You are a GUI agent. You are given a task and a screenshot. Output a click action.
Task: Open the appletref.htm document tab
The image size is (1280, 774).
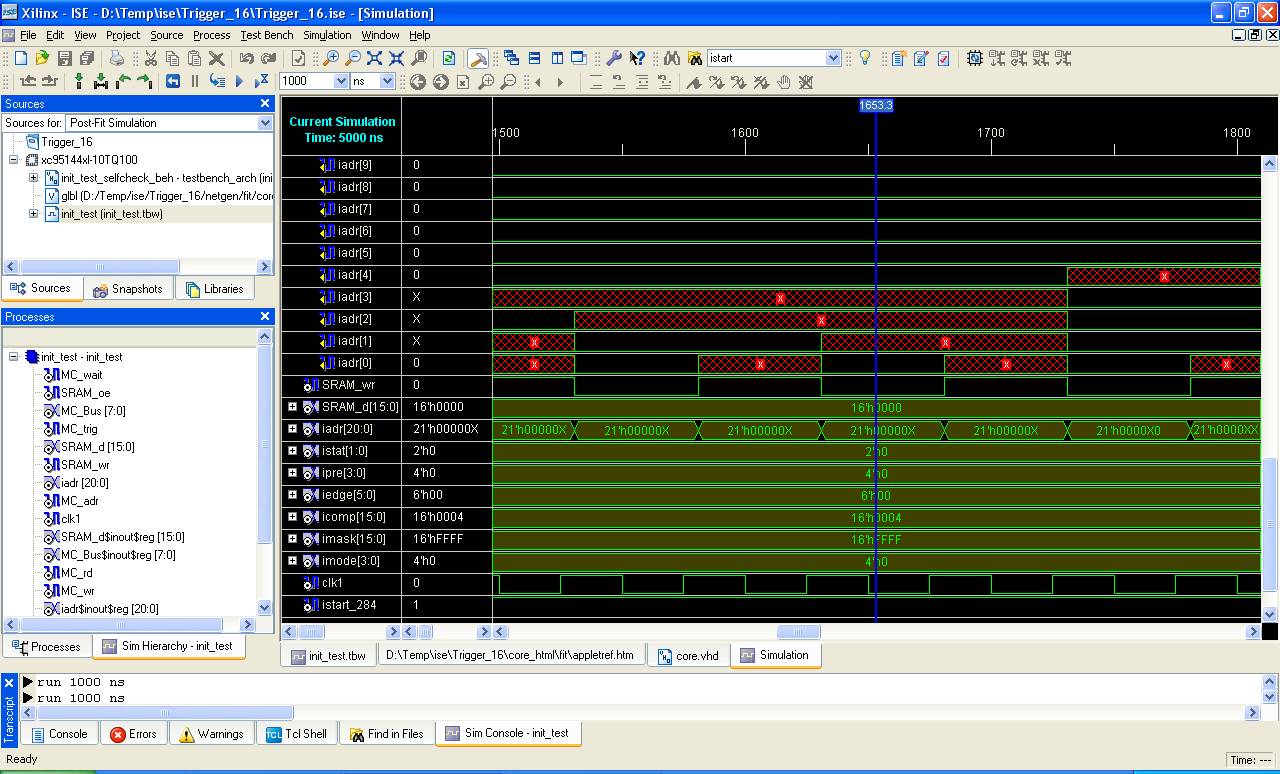pyautogui.click(x=510, y=656)
